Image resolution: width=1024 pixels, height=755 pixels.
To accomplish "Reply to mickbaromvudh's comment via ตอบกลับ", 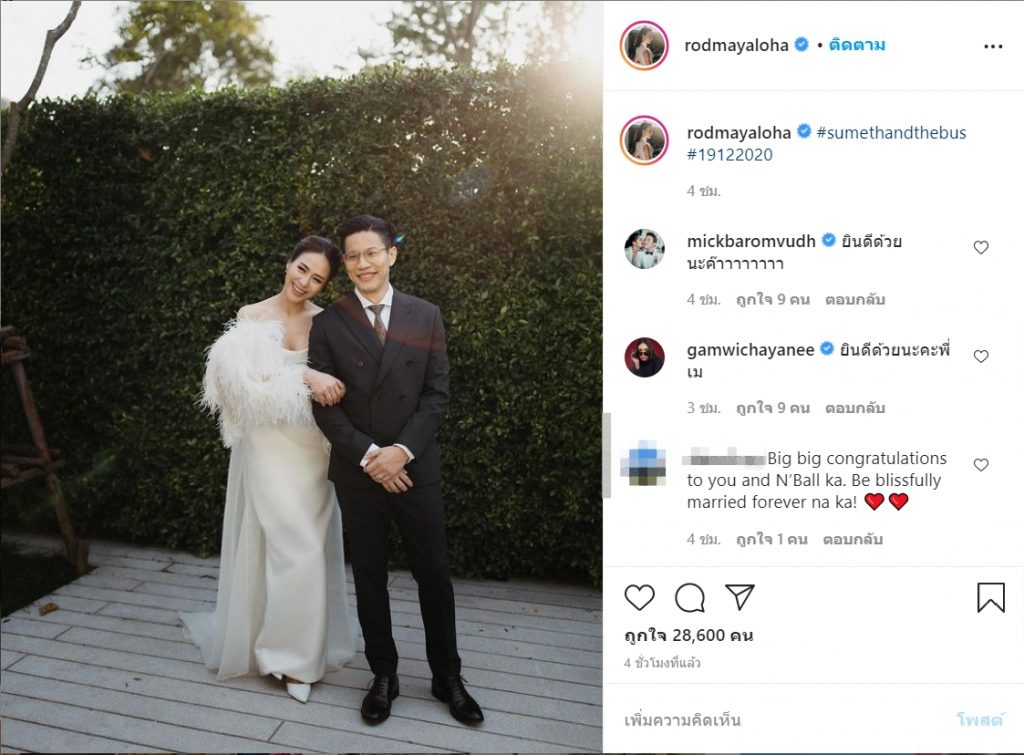I will click(855, 300).
